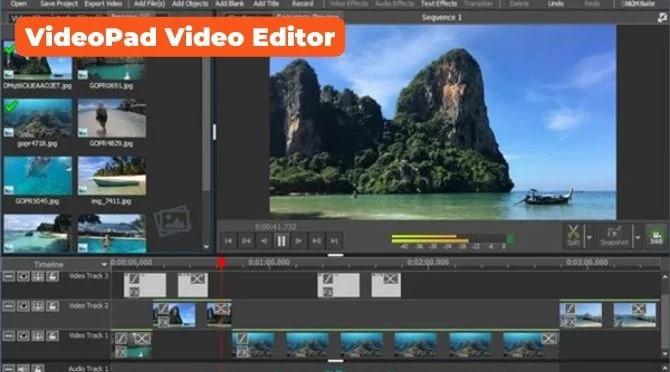This screenshot has height=372, width=670.
Task: Click the next clip playback button
Action: (316, 241)
